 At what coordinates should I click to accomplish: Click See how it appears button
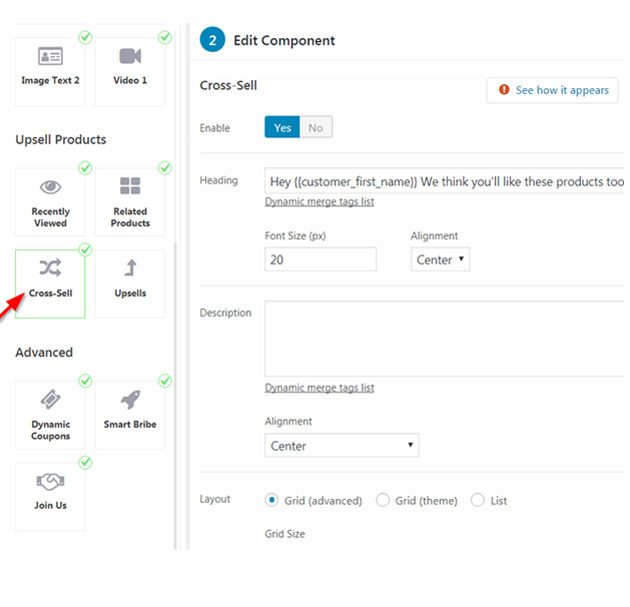pyautogui.click(x=552, y=90)
